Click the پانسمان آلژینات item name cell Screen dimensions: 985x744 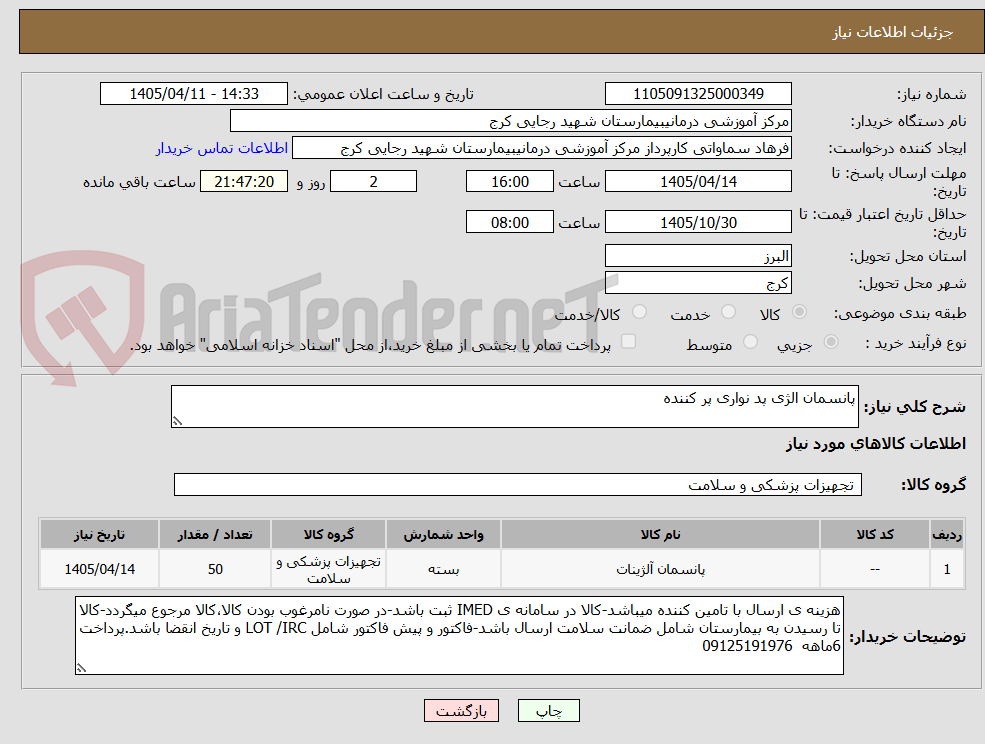(x=660, y=569)
